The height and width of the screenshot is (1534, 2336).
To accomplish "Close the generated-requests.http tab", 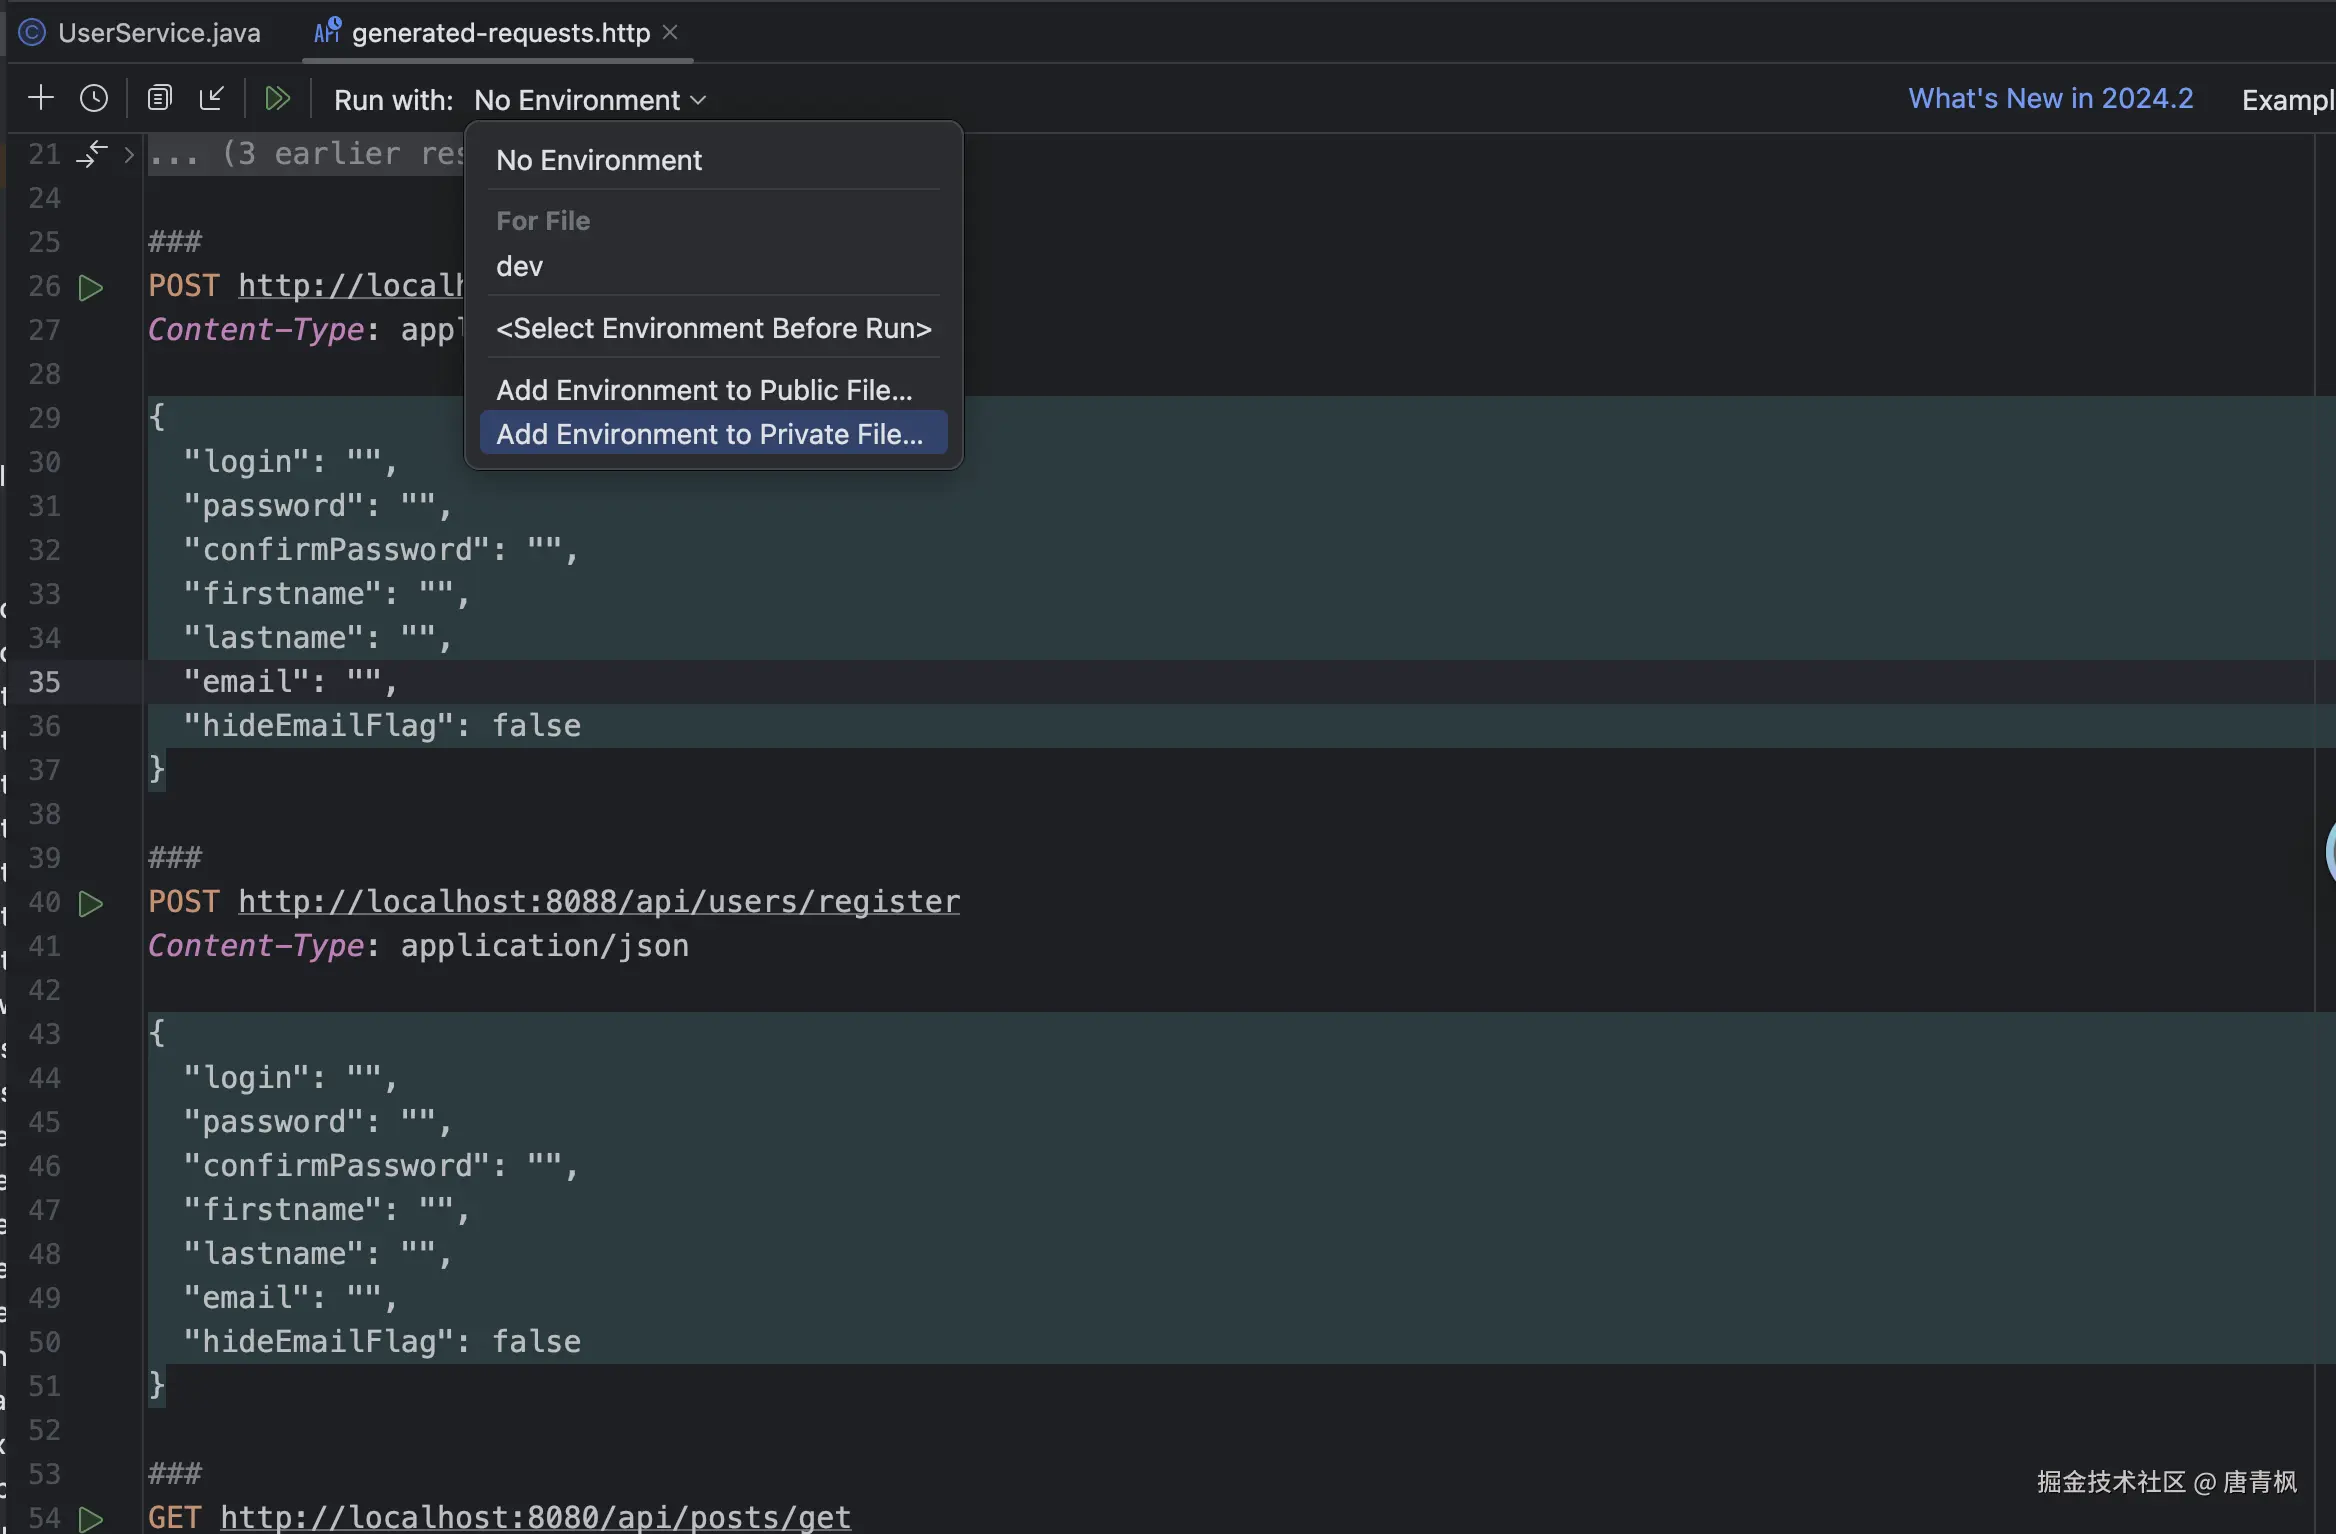I will click(x=670, y=33).
